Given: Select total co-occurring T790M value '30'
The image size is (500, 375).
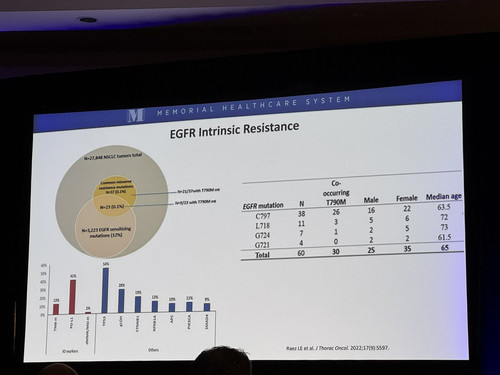Looking at the screenshot, I should coord(336,252).
